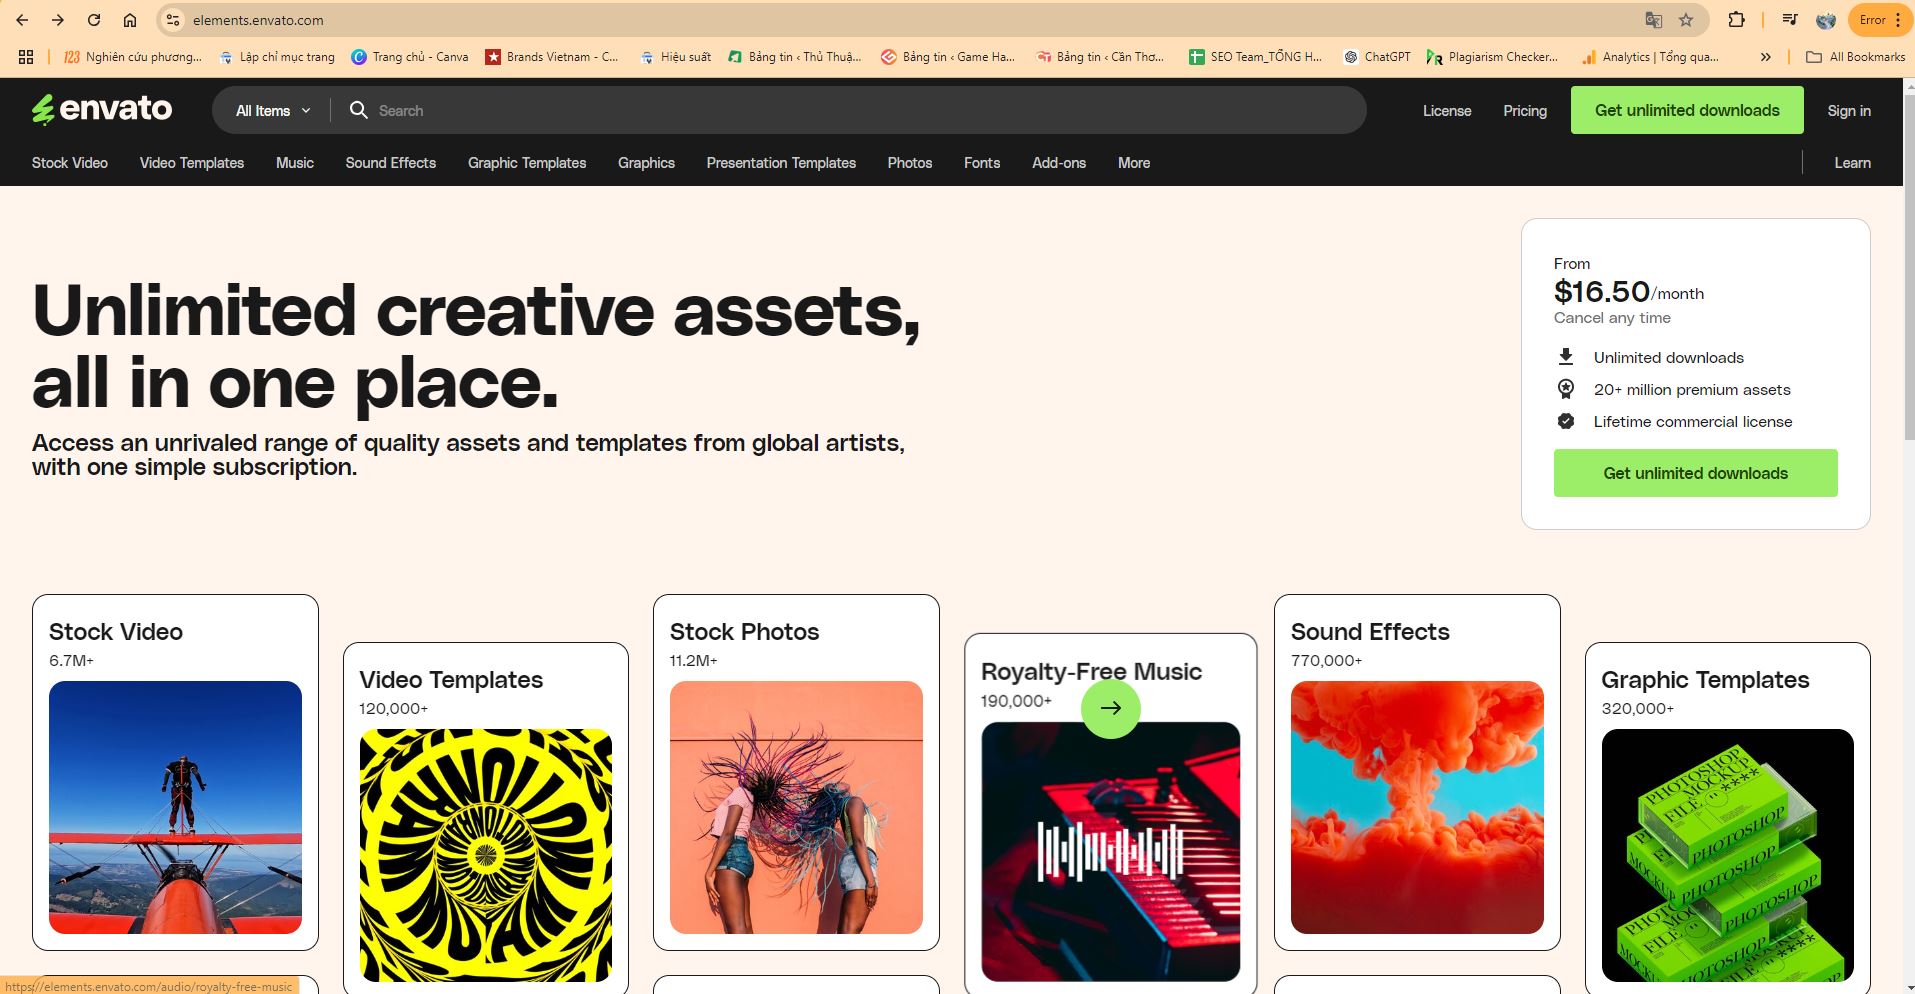Open the extensions puzzle icon

pyautogui.click(x=1737, y=20)
